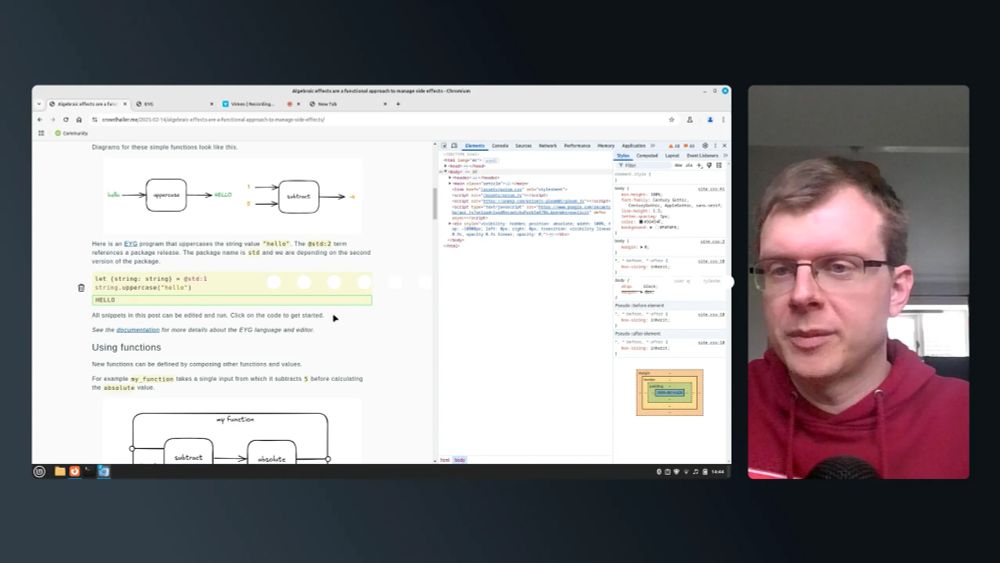Select the Event Listeners sub-tab
This screenshot has width=1000, height=563.
coord(702,156)
